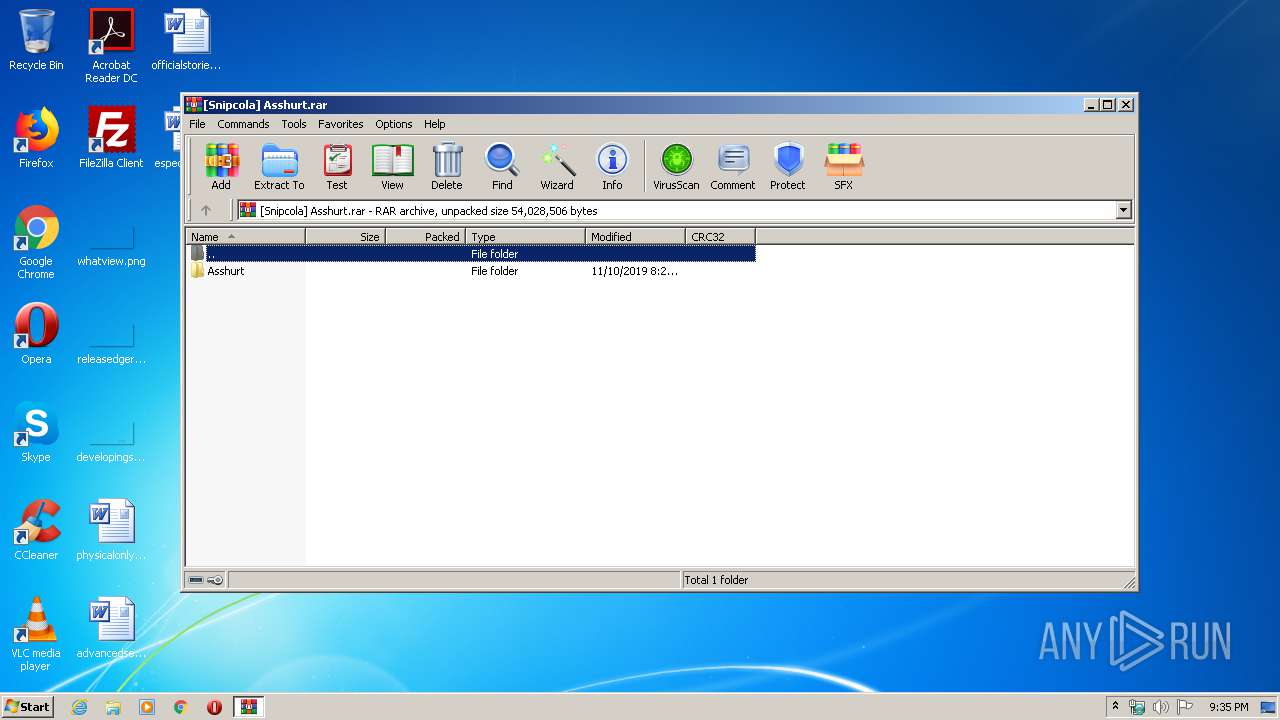The width and height of the screenshot is (1280, 720).
Task: Open the FileZilla Client desktop shortcut
Action: click(x=111, y=138)
